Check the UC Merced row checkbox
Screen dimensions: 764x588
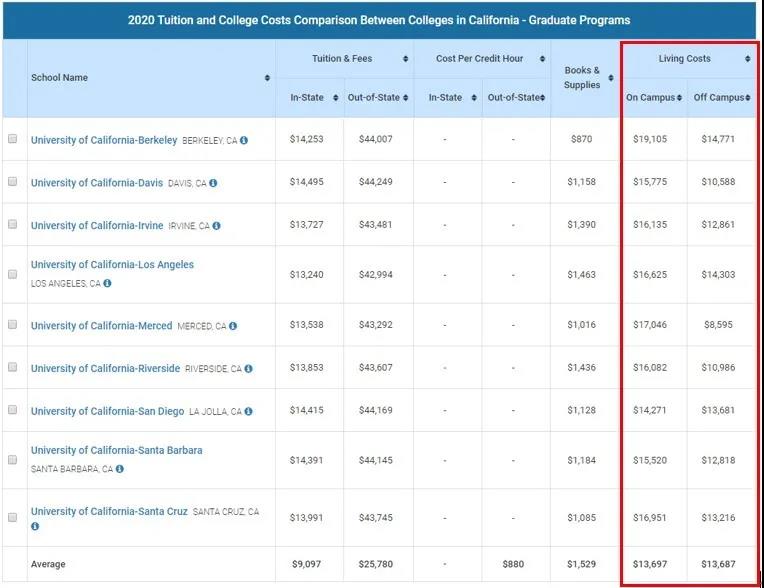point(13,324)
